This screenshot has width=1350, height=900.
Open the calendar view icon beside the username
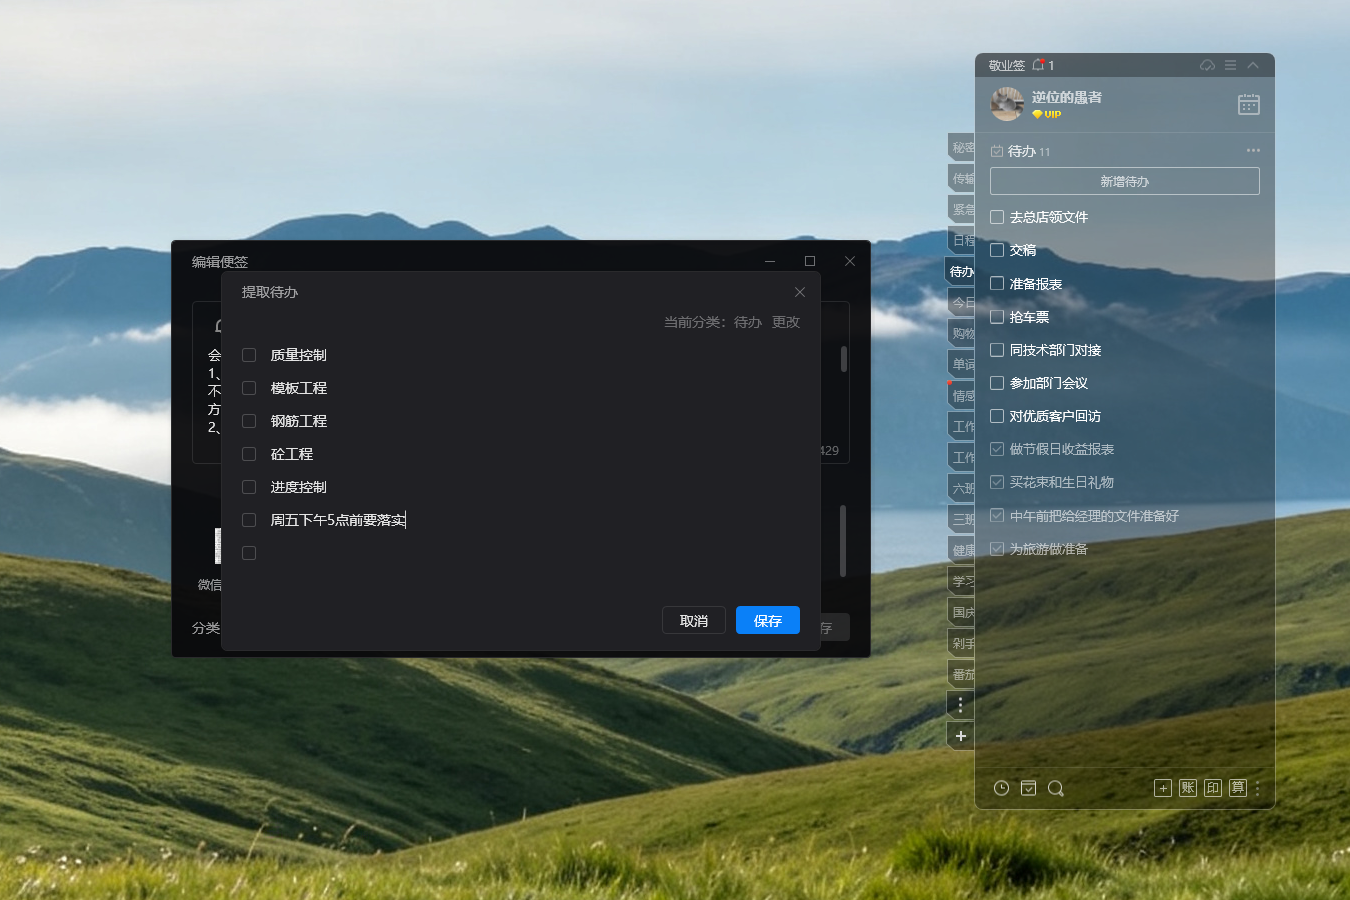[1249, 104]
